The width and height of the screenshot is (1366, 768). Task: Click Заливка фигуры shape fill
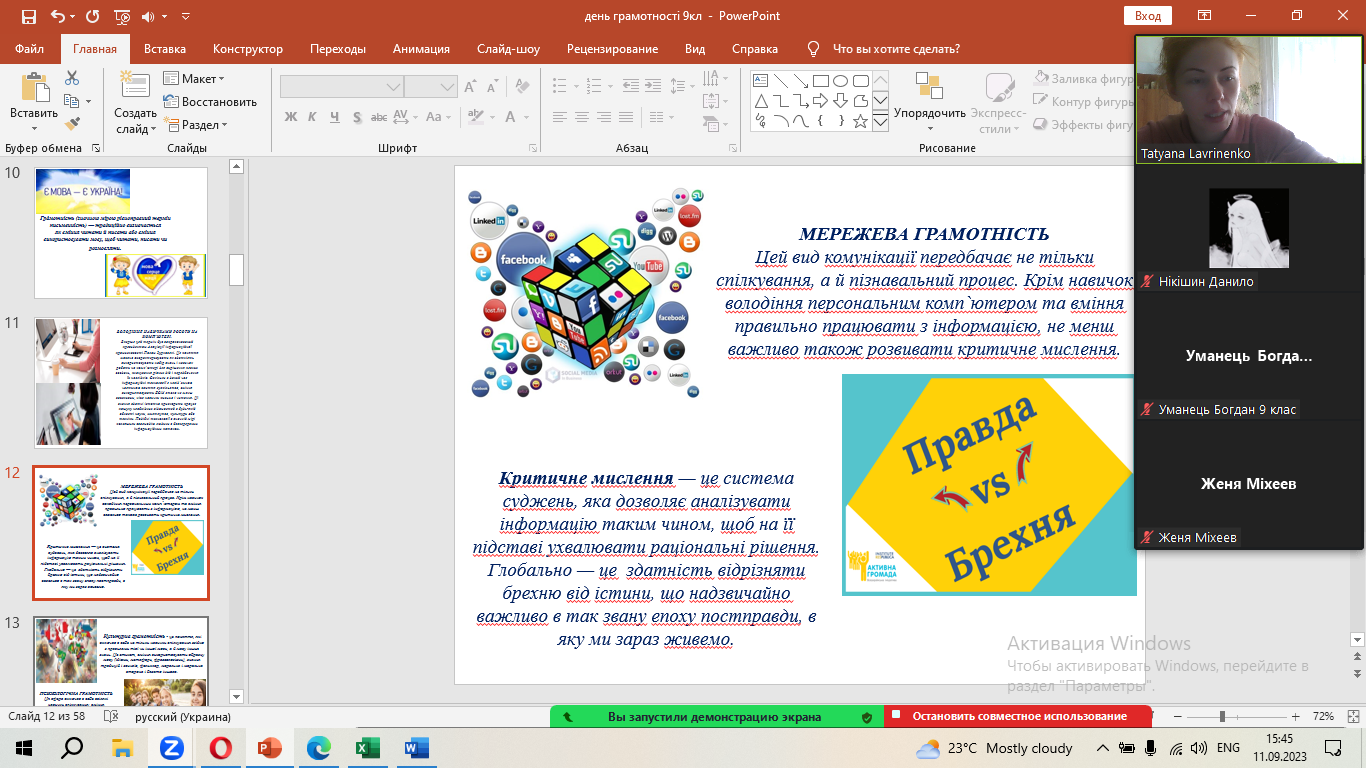pyautogui.click(x=1082, y=77)
